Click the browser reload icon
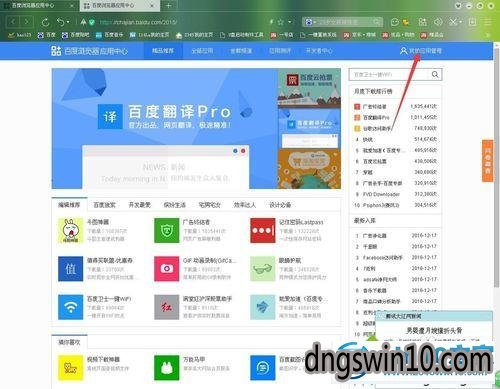The image size is (500, 389). (45, 22)
